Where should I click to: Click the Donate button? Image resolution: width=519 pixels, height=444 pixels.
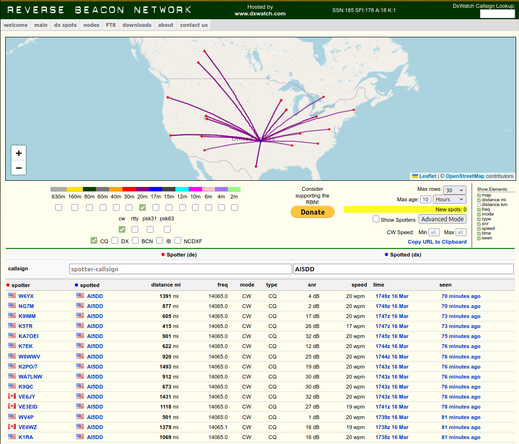pyautogui.click(x=313, y=212)
